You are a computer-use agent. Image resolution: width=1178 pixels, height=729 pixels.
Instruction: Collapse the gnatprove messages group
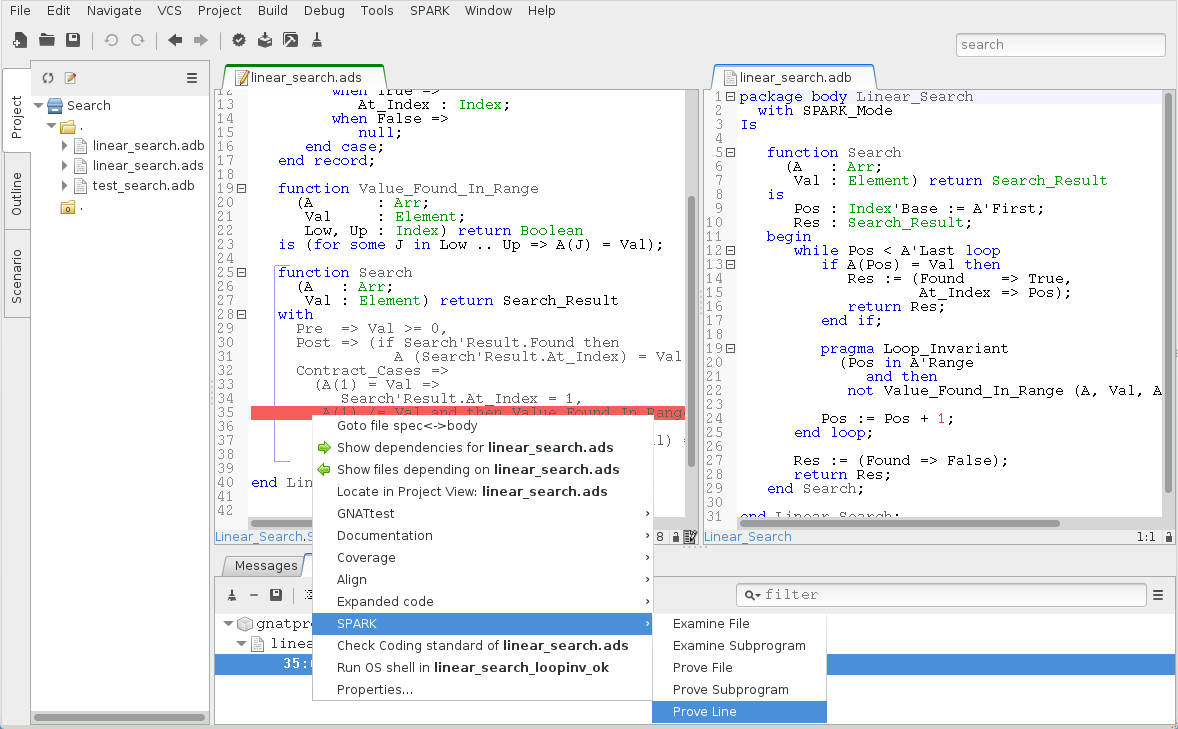(x=228, y=623)
